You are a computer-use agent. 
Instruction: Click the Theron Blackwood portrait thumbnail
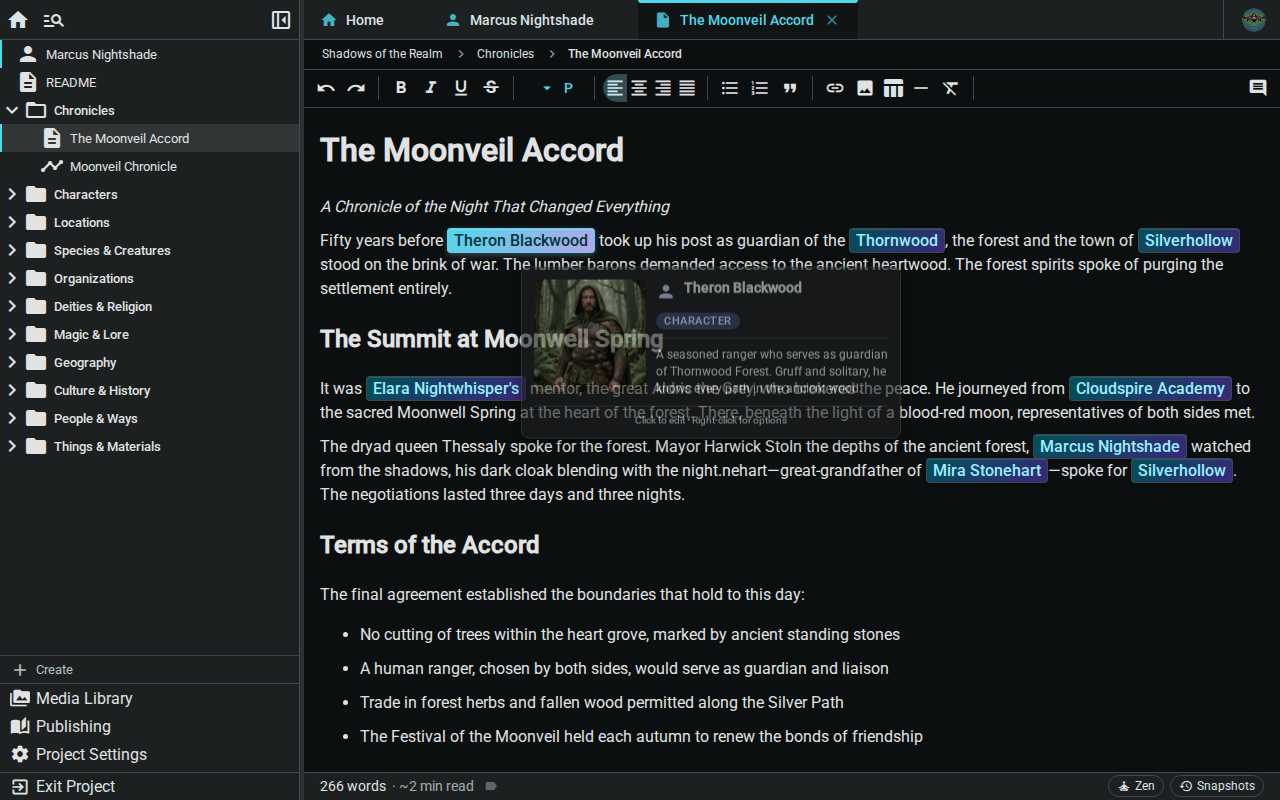589,335
